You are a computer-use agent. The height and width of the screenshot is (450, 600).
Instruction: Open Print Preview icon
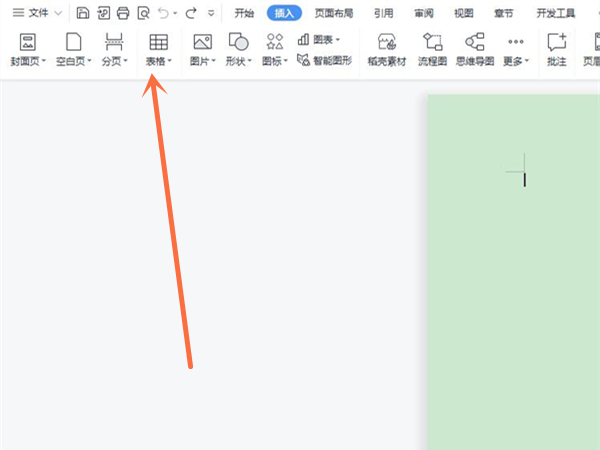click(143, 13)
